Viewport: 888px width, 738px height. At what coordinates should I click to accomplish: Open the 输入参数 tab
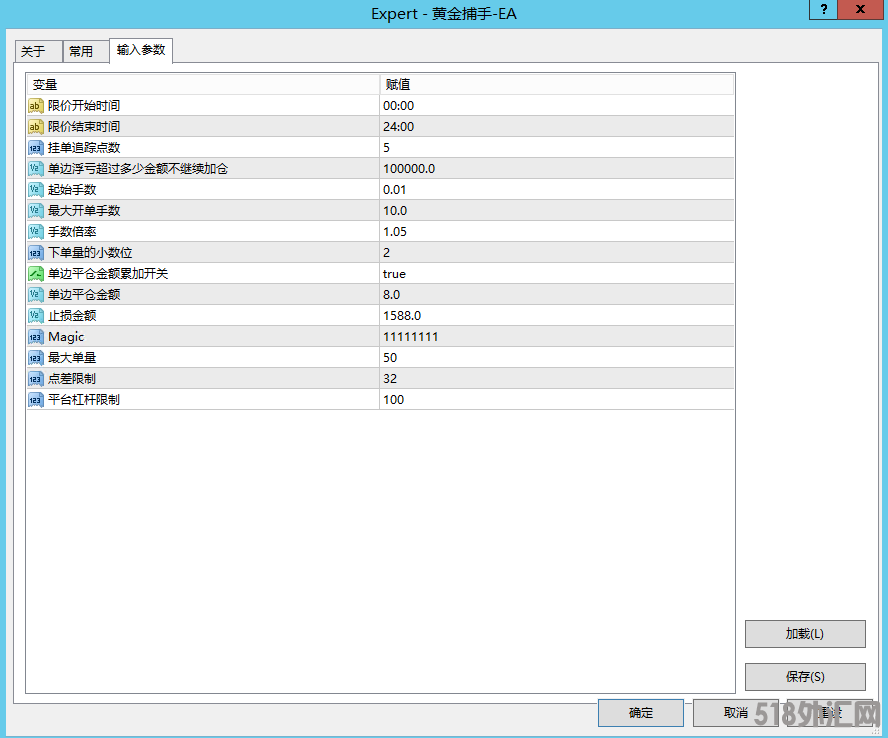[141, 50]
